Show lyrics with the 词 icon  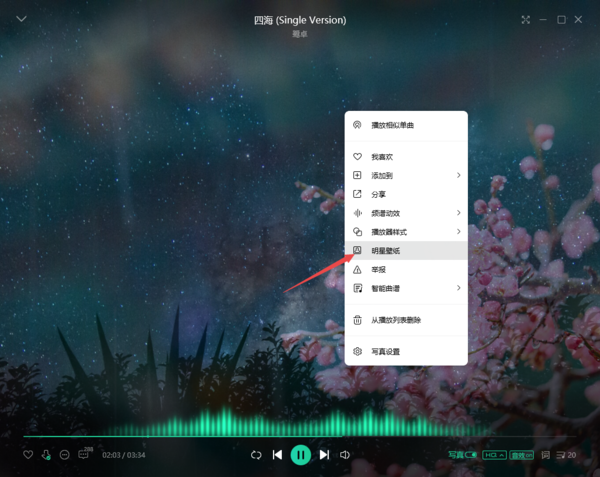coord(545,455)
